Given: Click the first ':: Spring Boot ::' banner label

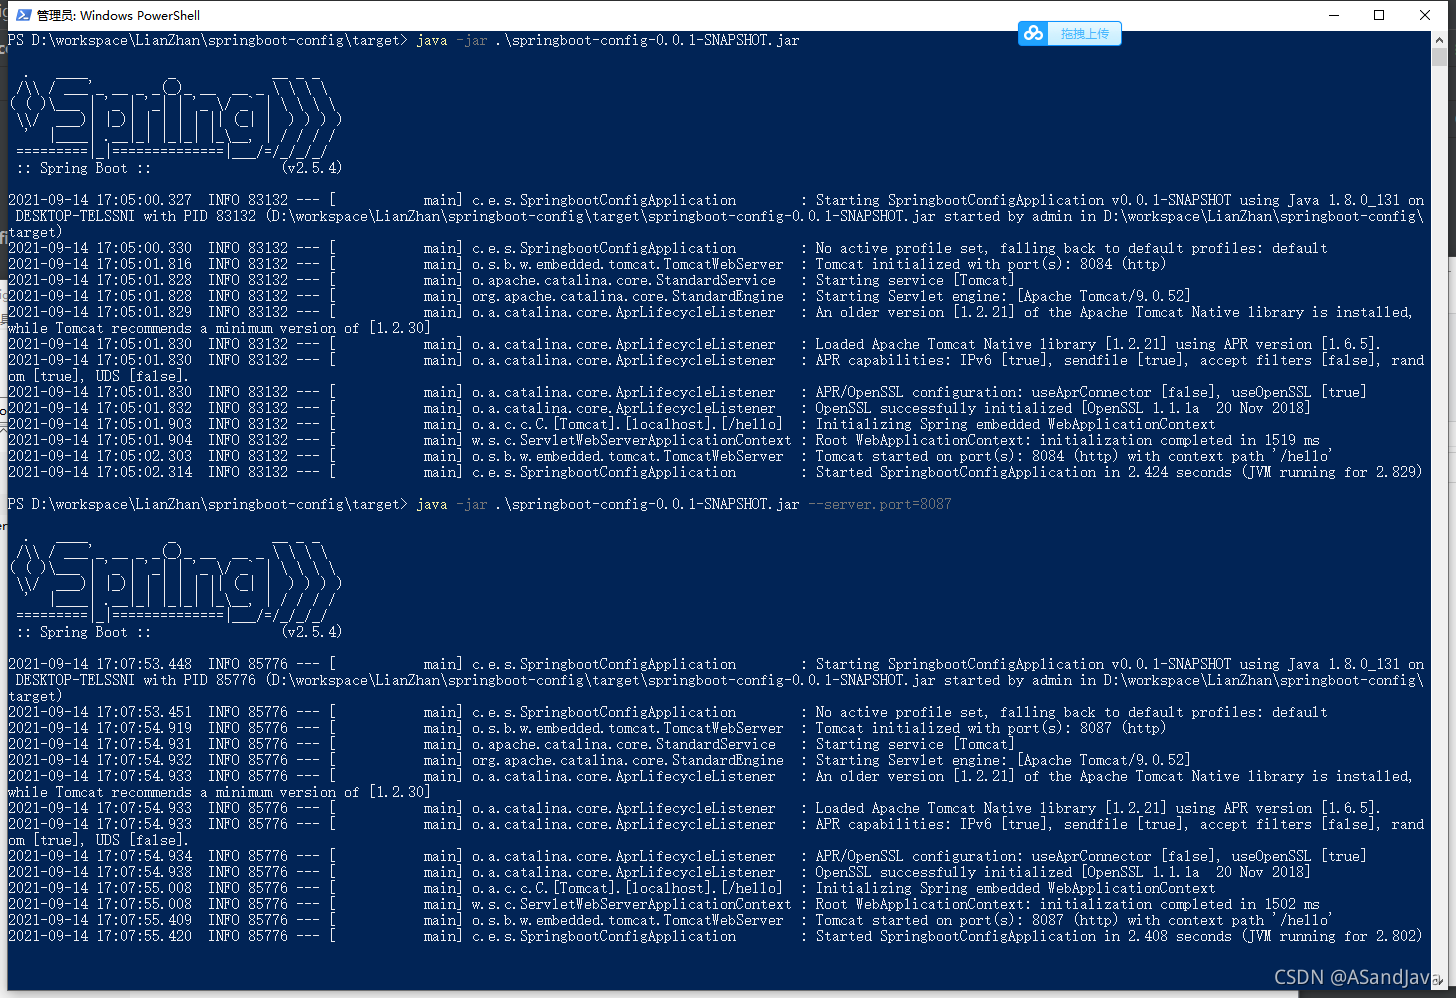Looking at the screenshot, I should (x=84, y=168).
